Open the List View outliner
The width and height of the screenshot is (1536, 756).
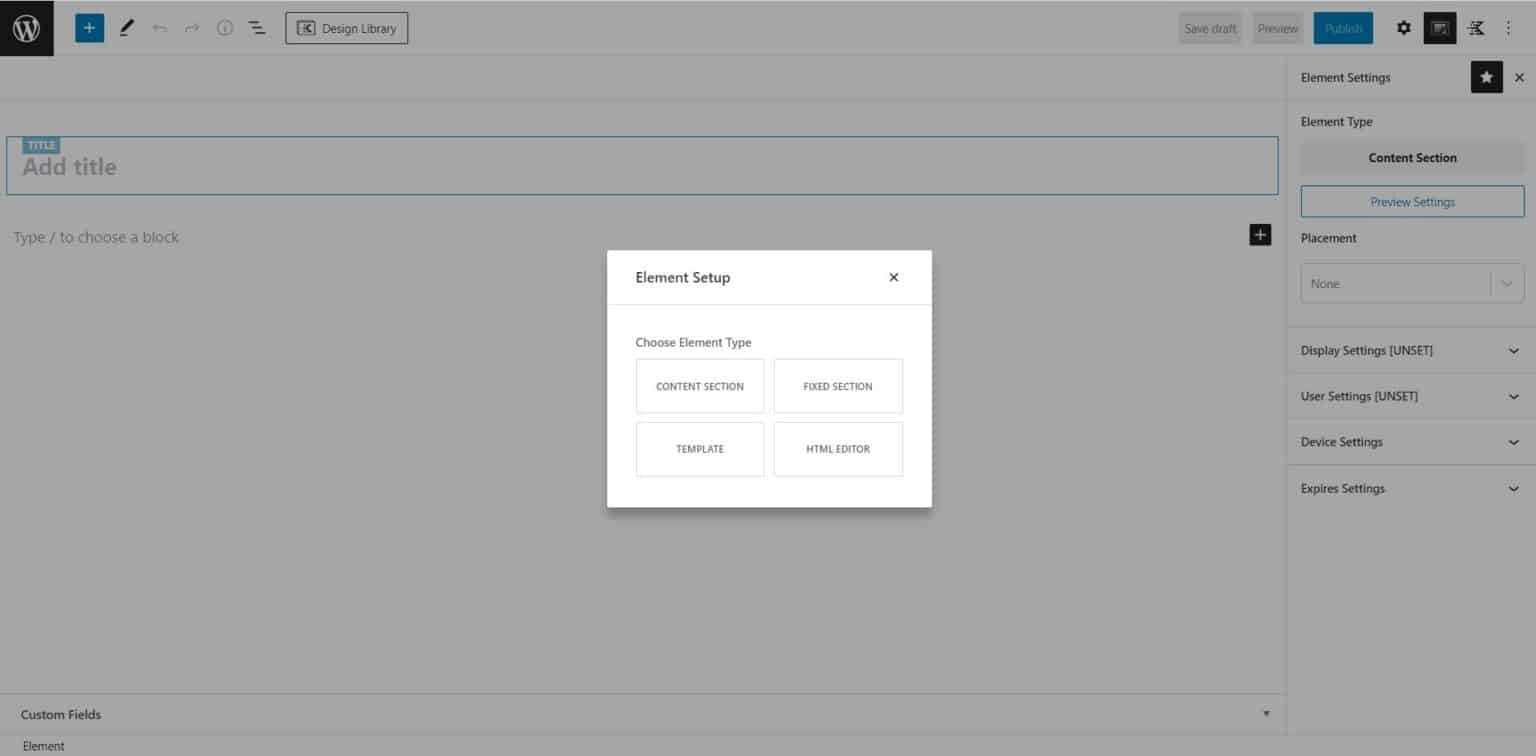[x=256, y=28]
